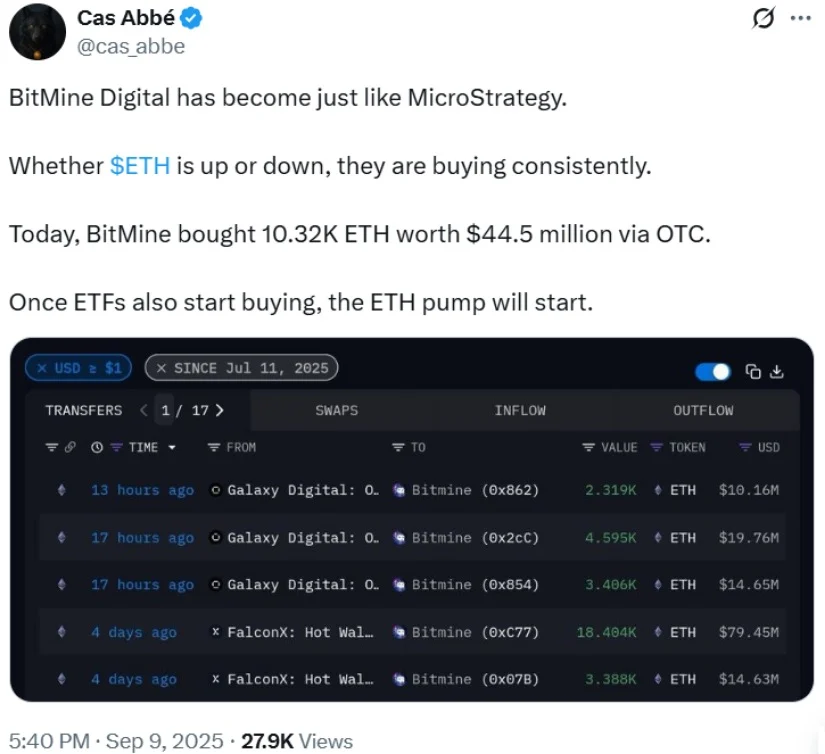Viewport: 825px width, 754px height.
Task: Open the tweet's more options menu
Action: pos(800,19)
